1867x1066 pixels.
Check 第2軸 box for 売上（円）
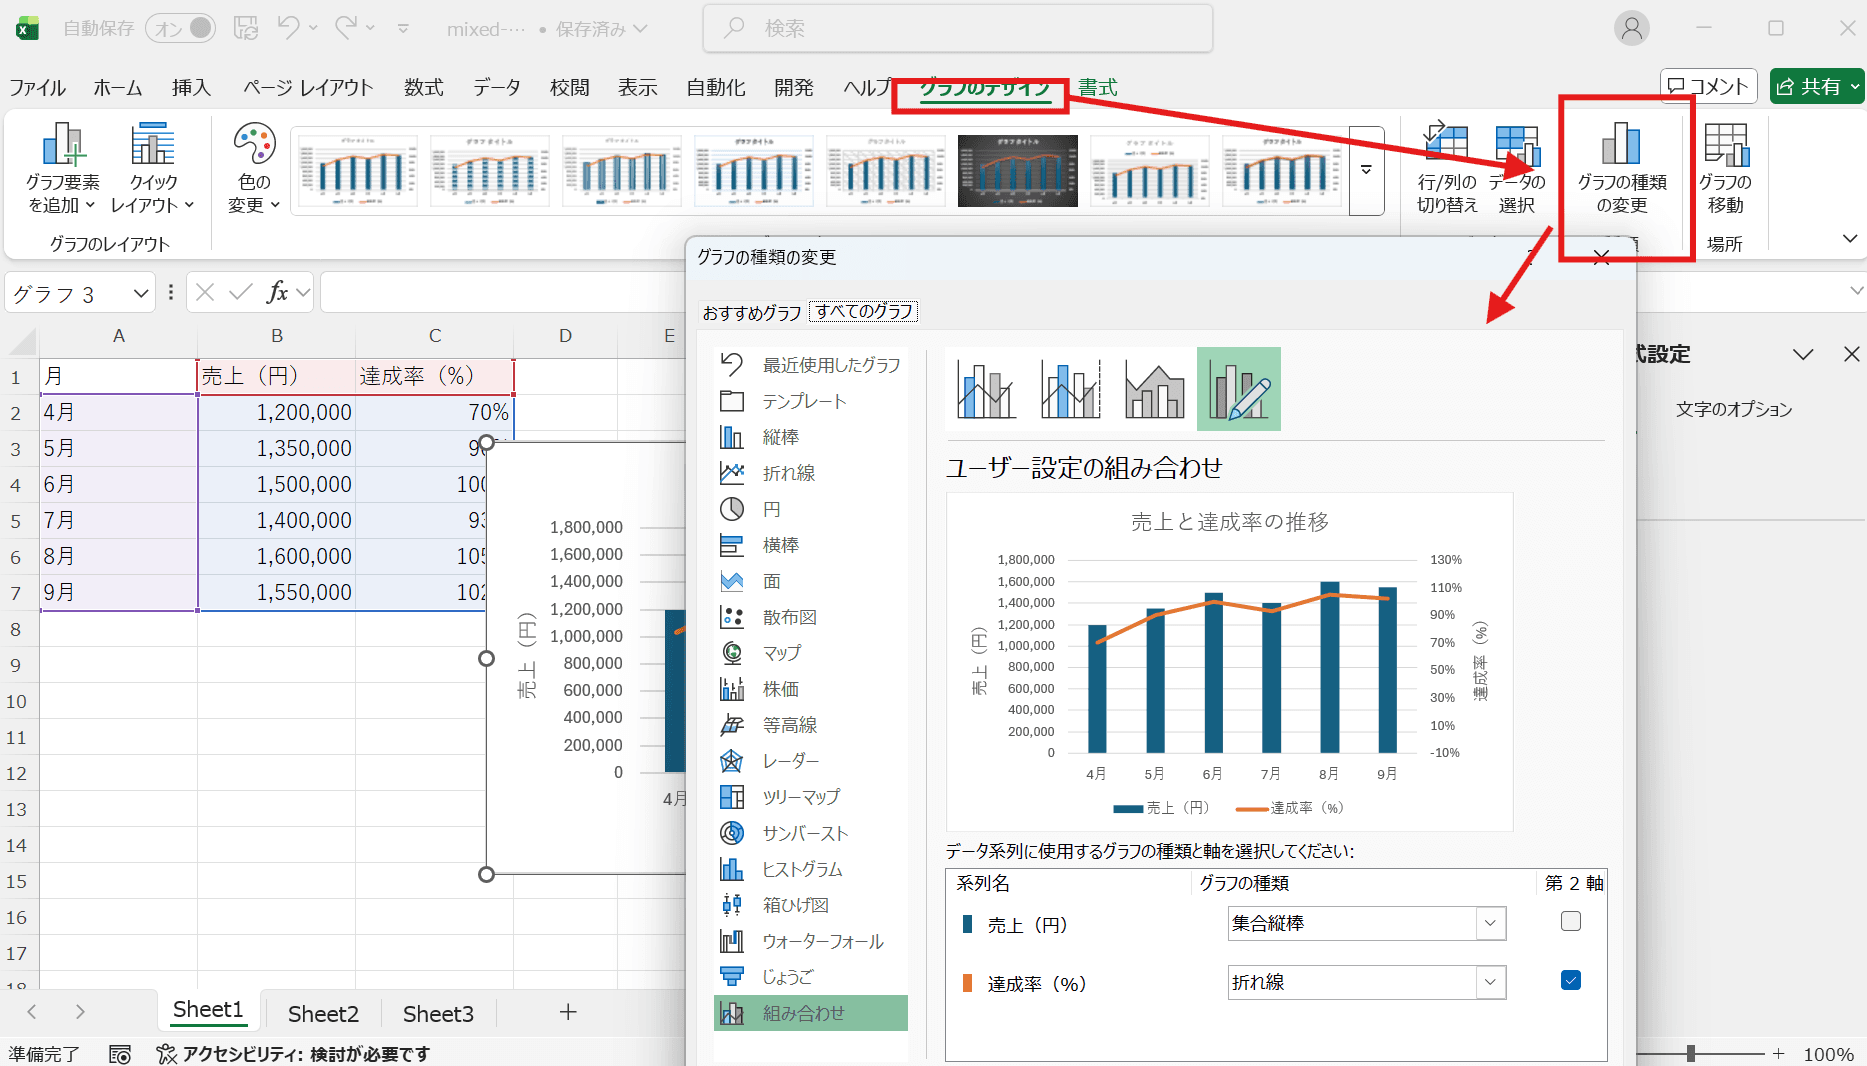pos(1570,922)
